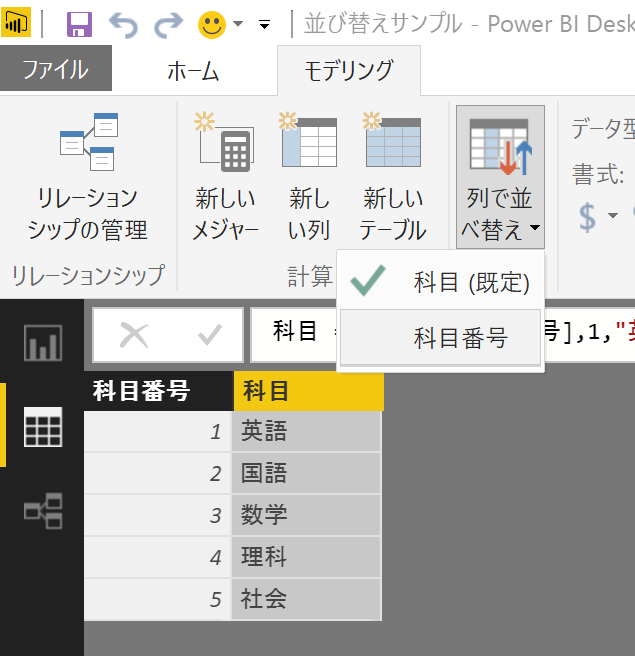Click the 科目番号 cell with value 3
Screen dimensions: 635x656
(157, 515)
